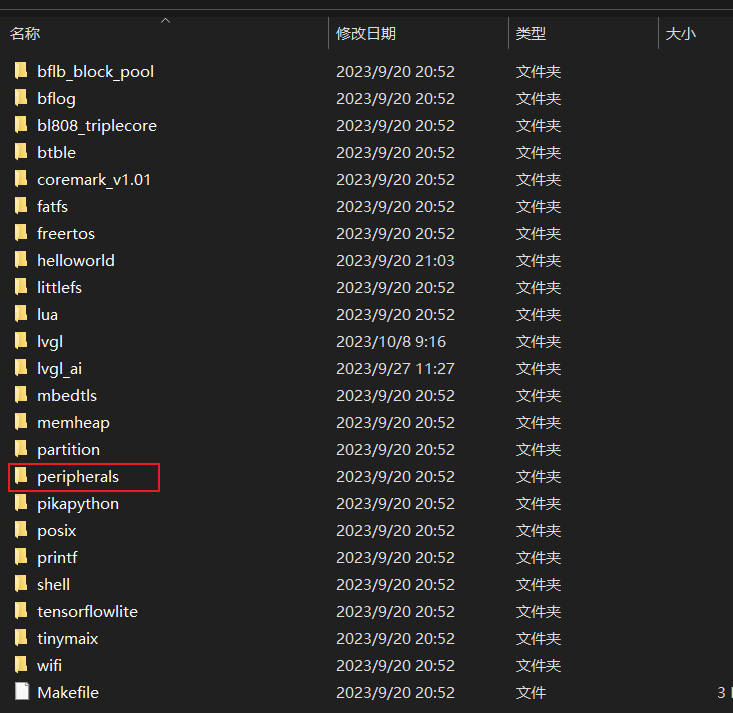Click the shell folder icon

[21, 584]
